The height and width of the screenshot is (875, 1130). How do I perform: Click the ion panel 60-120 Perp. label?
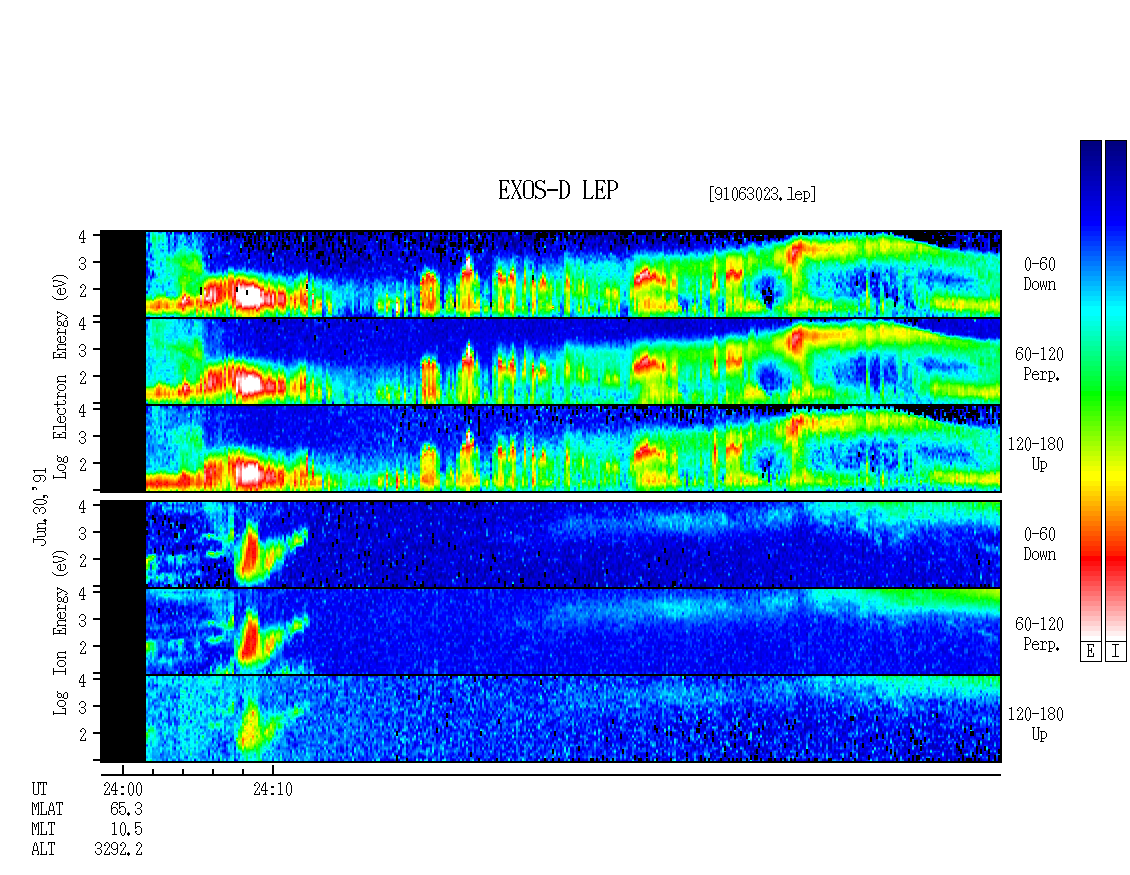pos(1039,634)
